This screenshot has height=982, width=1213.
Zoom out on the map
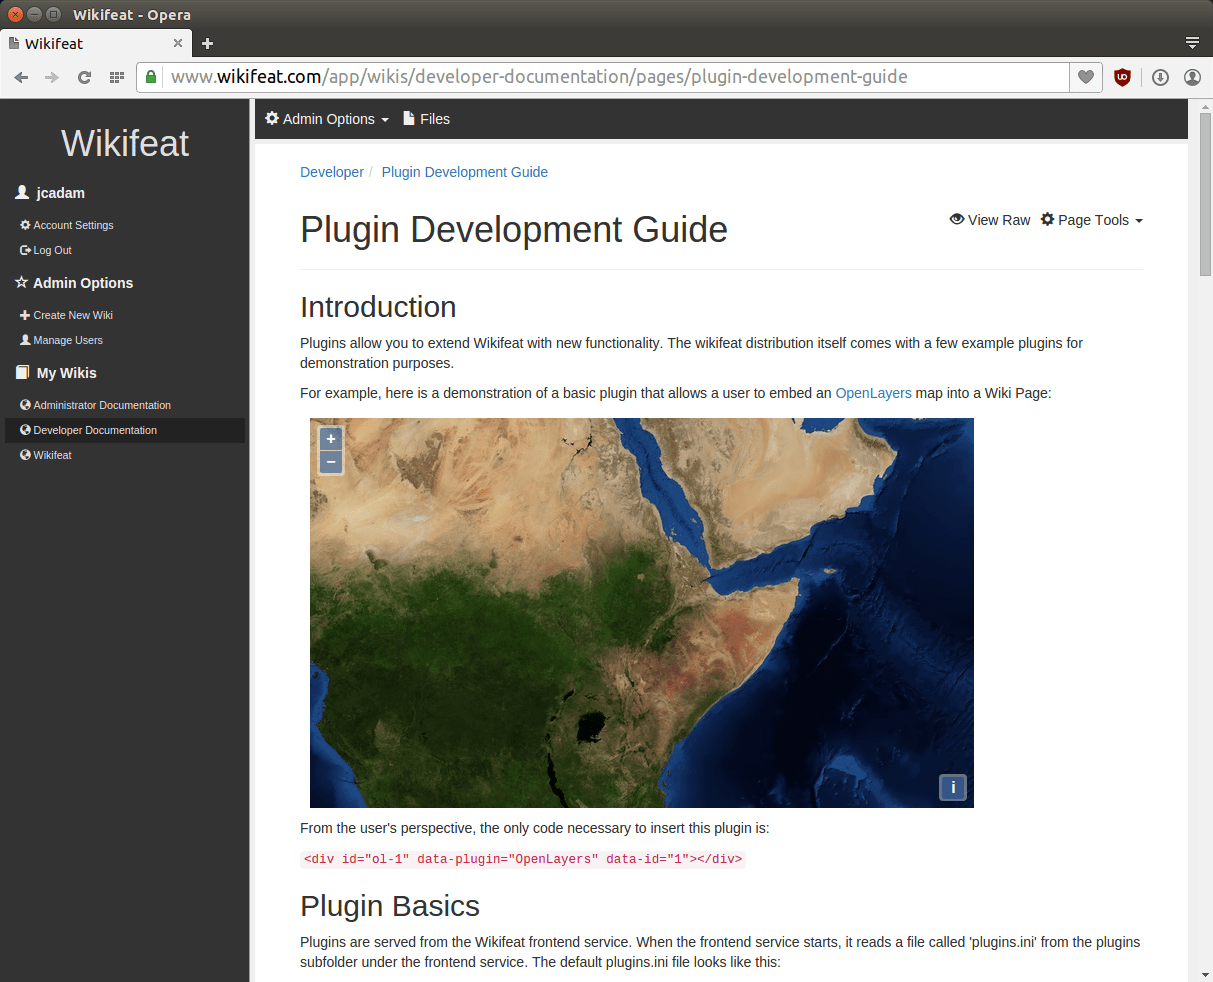tap(331, 462)
